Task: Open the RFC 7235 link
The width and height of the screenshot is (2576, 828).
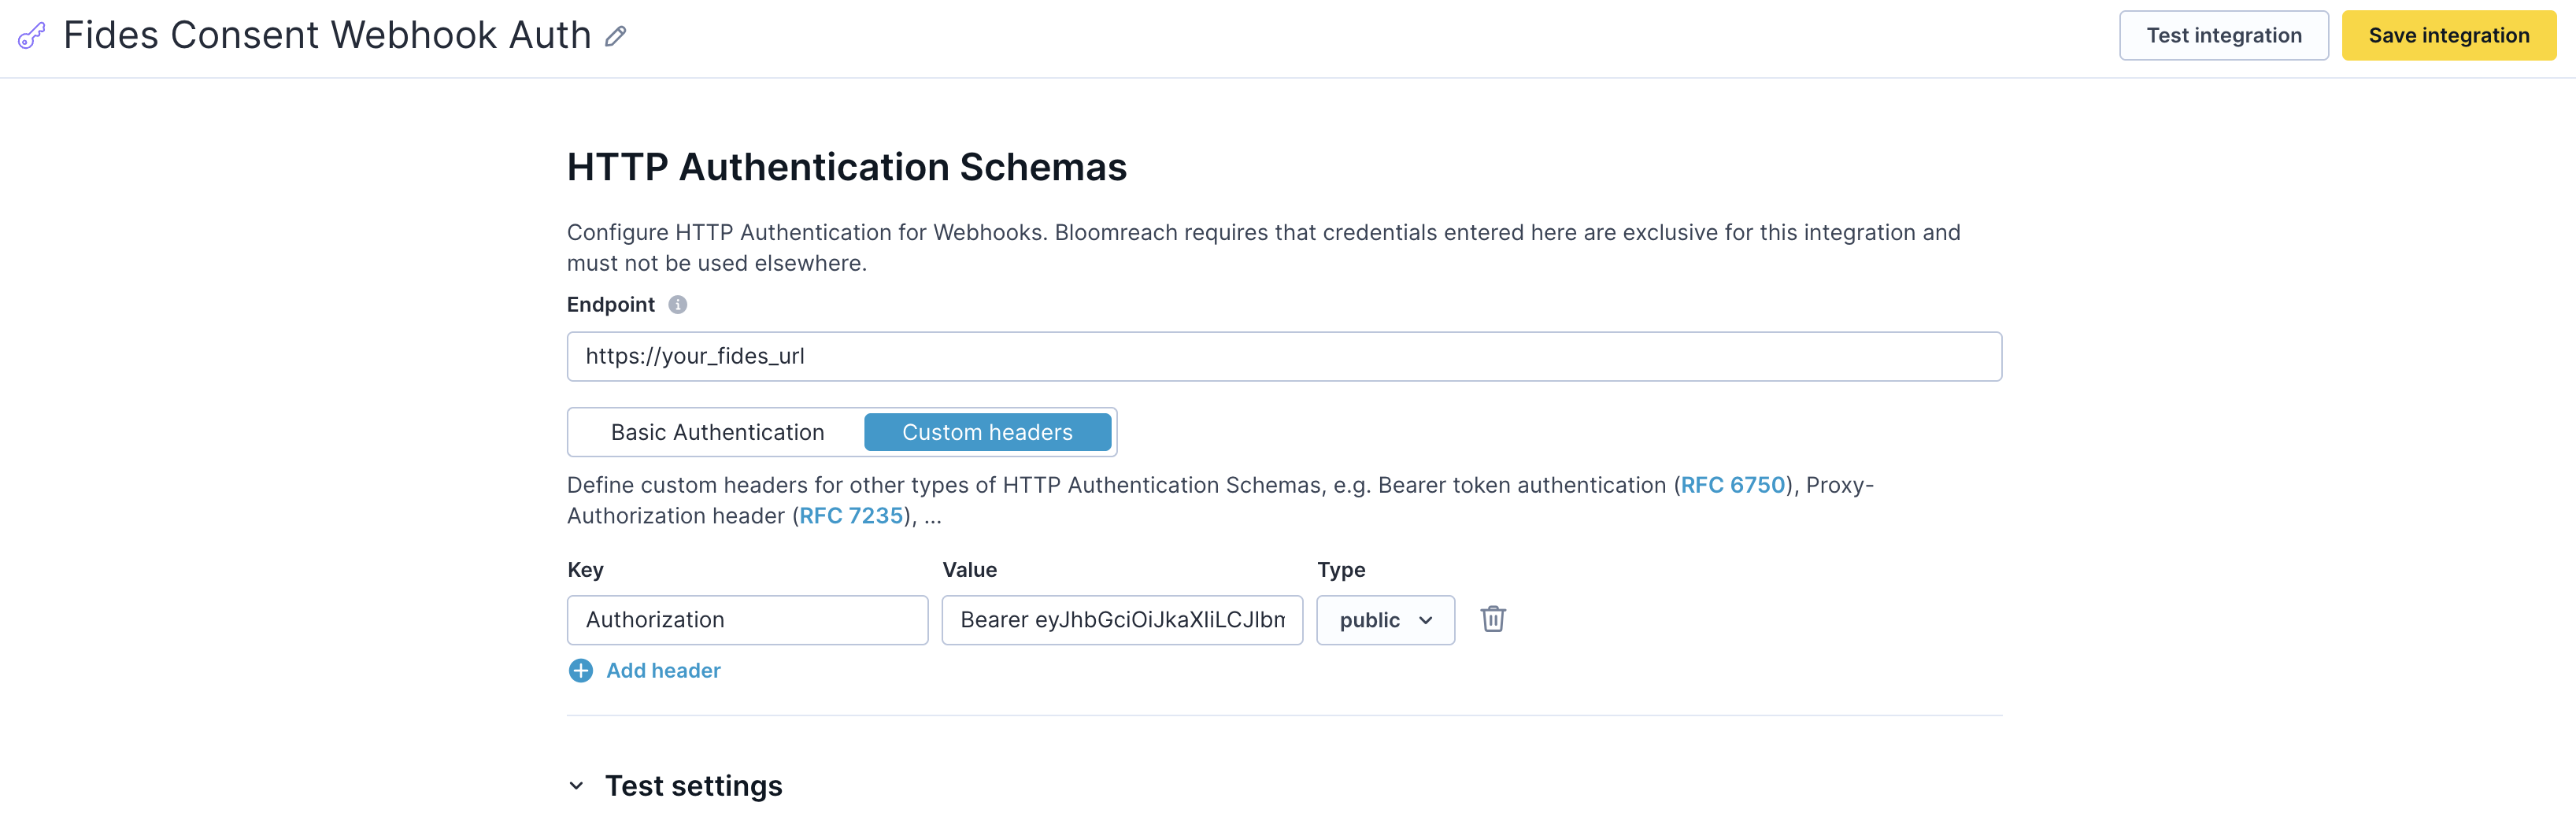Action: pyautogui.click(x=850, y=516)
